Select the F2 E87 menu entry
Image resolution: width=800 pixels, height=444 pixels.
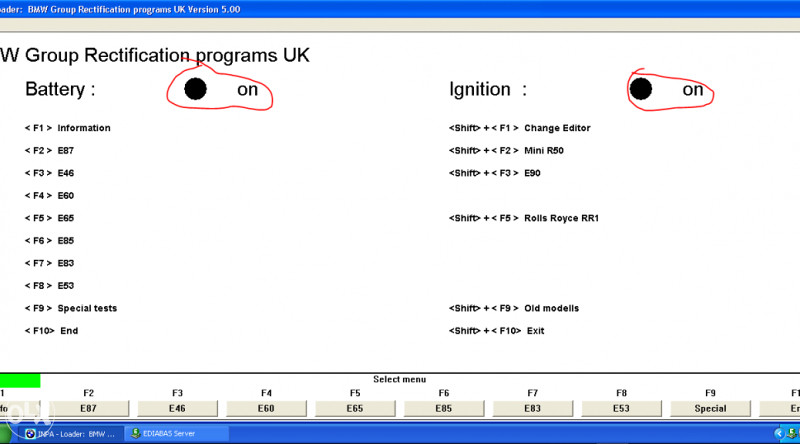tap(49, 151)
